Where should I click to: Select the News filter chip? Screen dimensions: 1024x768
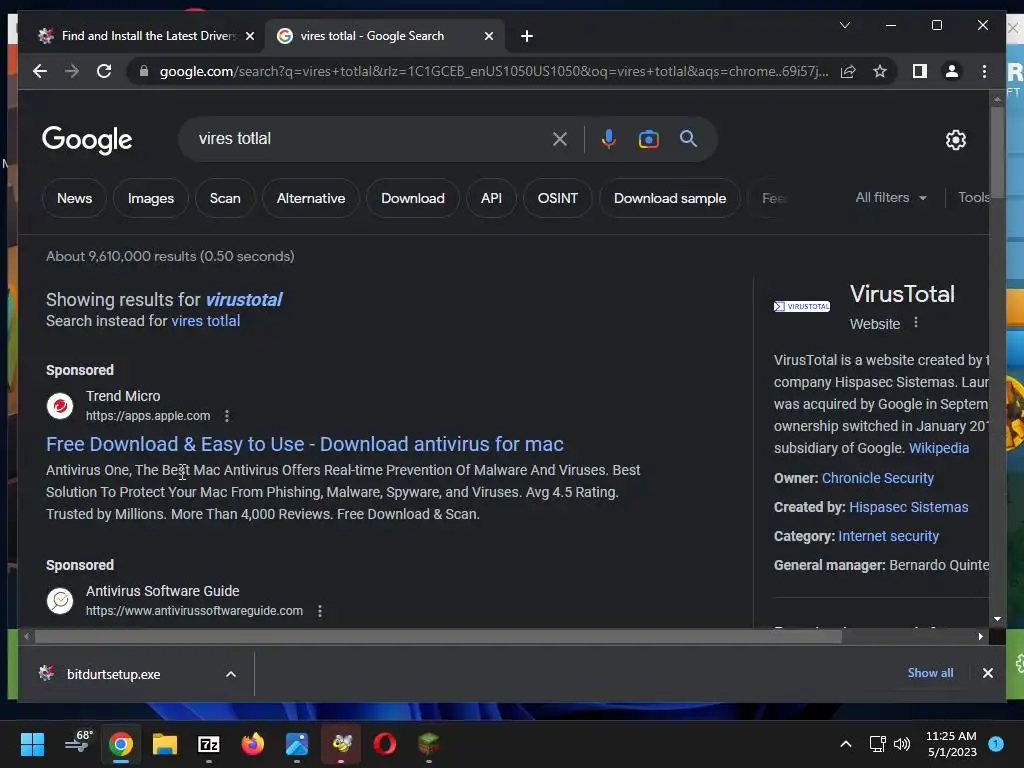click(x=74, y=198)
